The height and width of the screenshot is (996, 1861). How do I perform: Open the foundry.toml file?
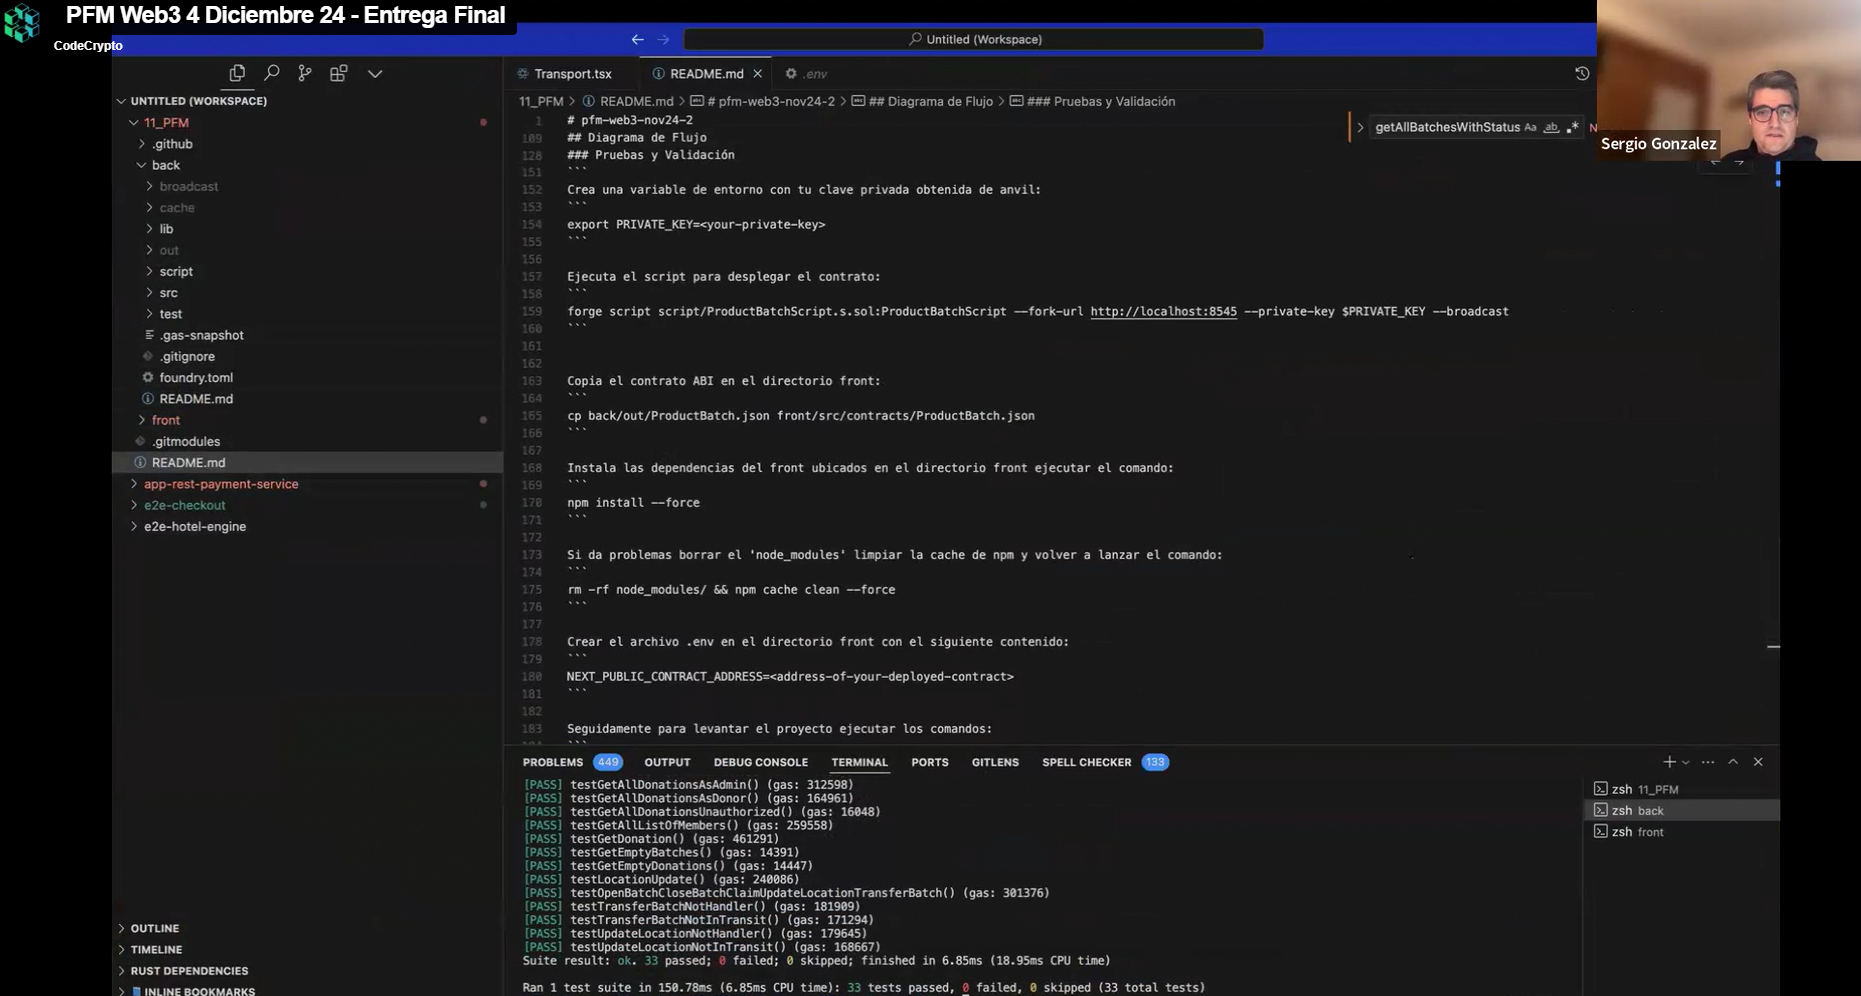click(x=196, y=378)
